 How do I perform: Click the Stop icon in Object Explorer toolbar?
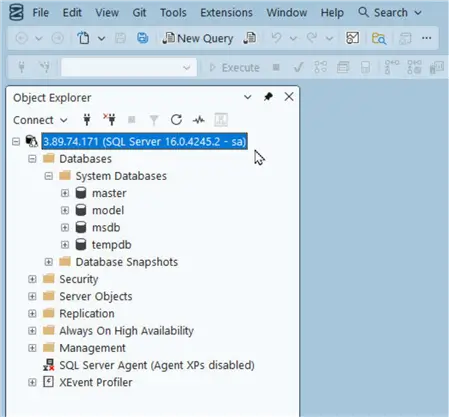132,120
